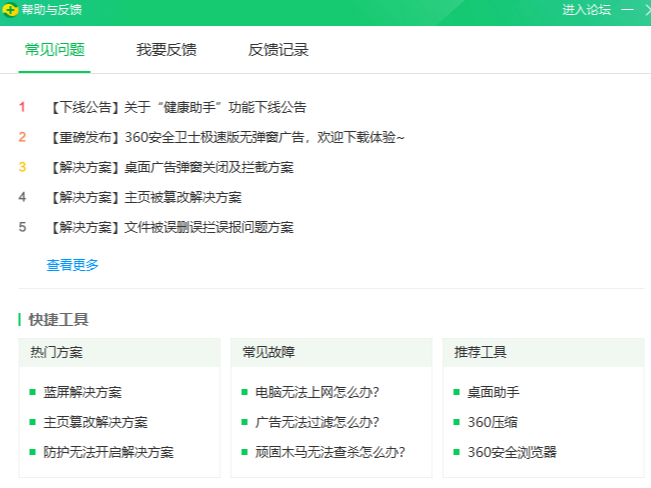Image resolution: width=651 pixels, height=488 pixels.
Task: Open the 健康助手 offline announcement
Action: click(x=176, y=107)
